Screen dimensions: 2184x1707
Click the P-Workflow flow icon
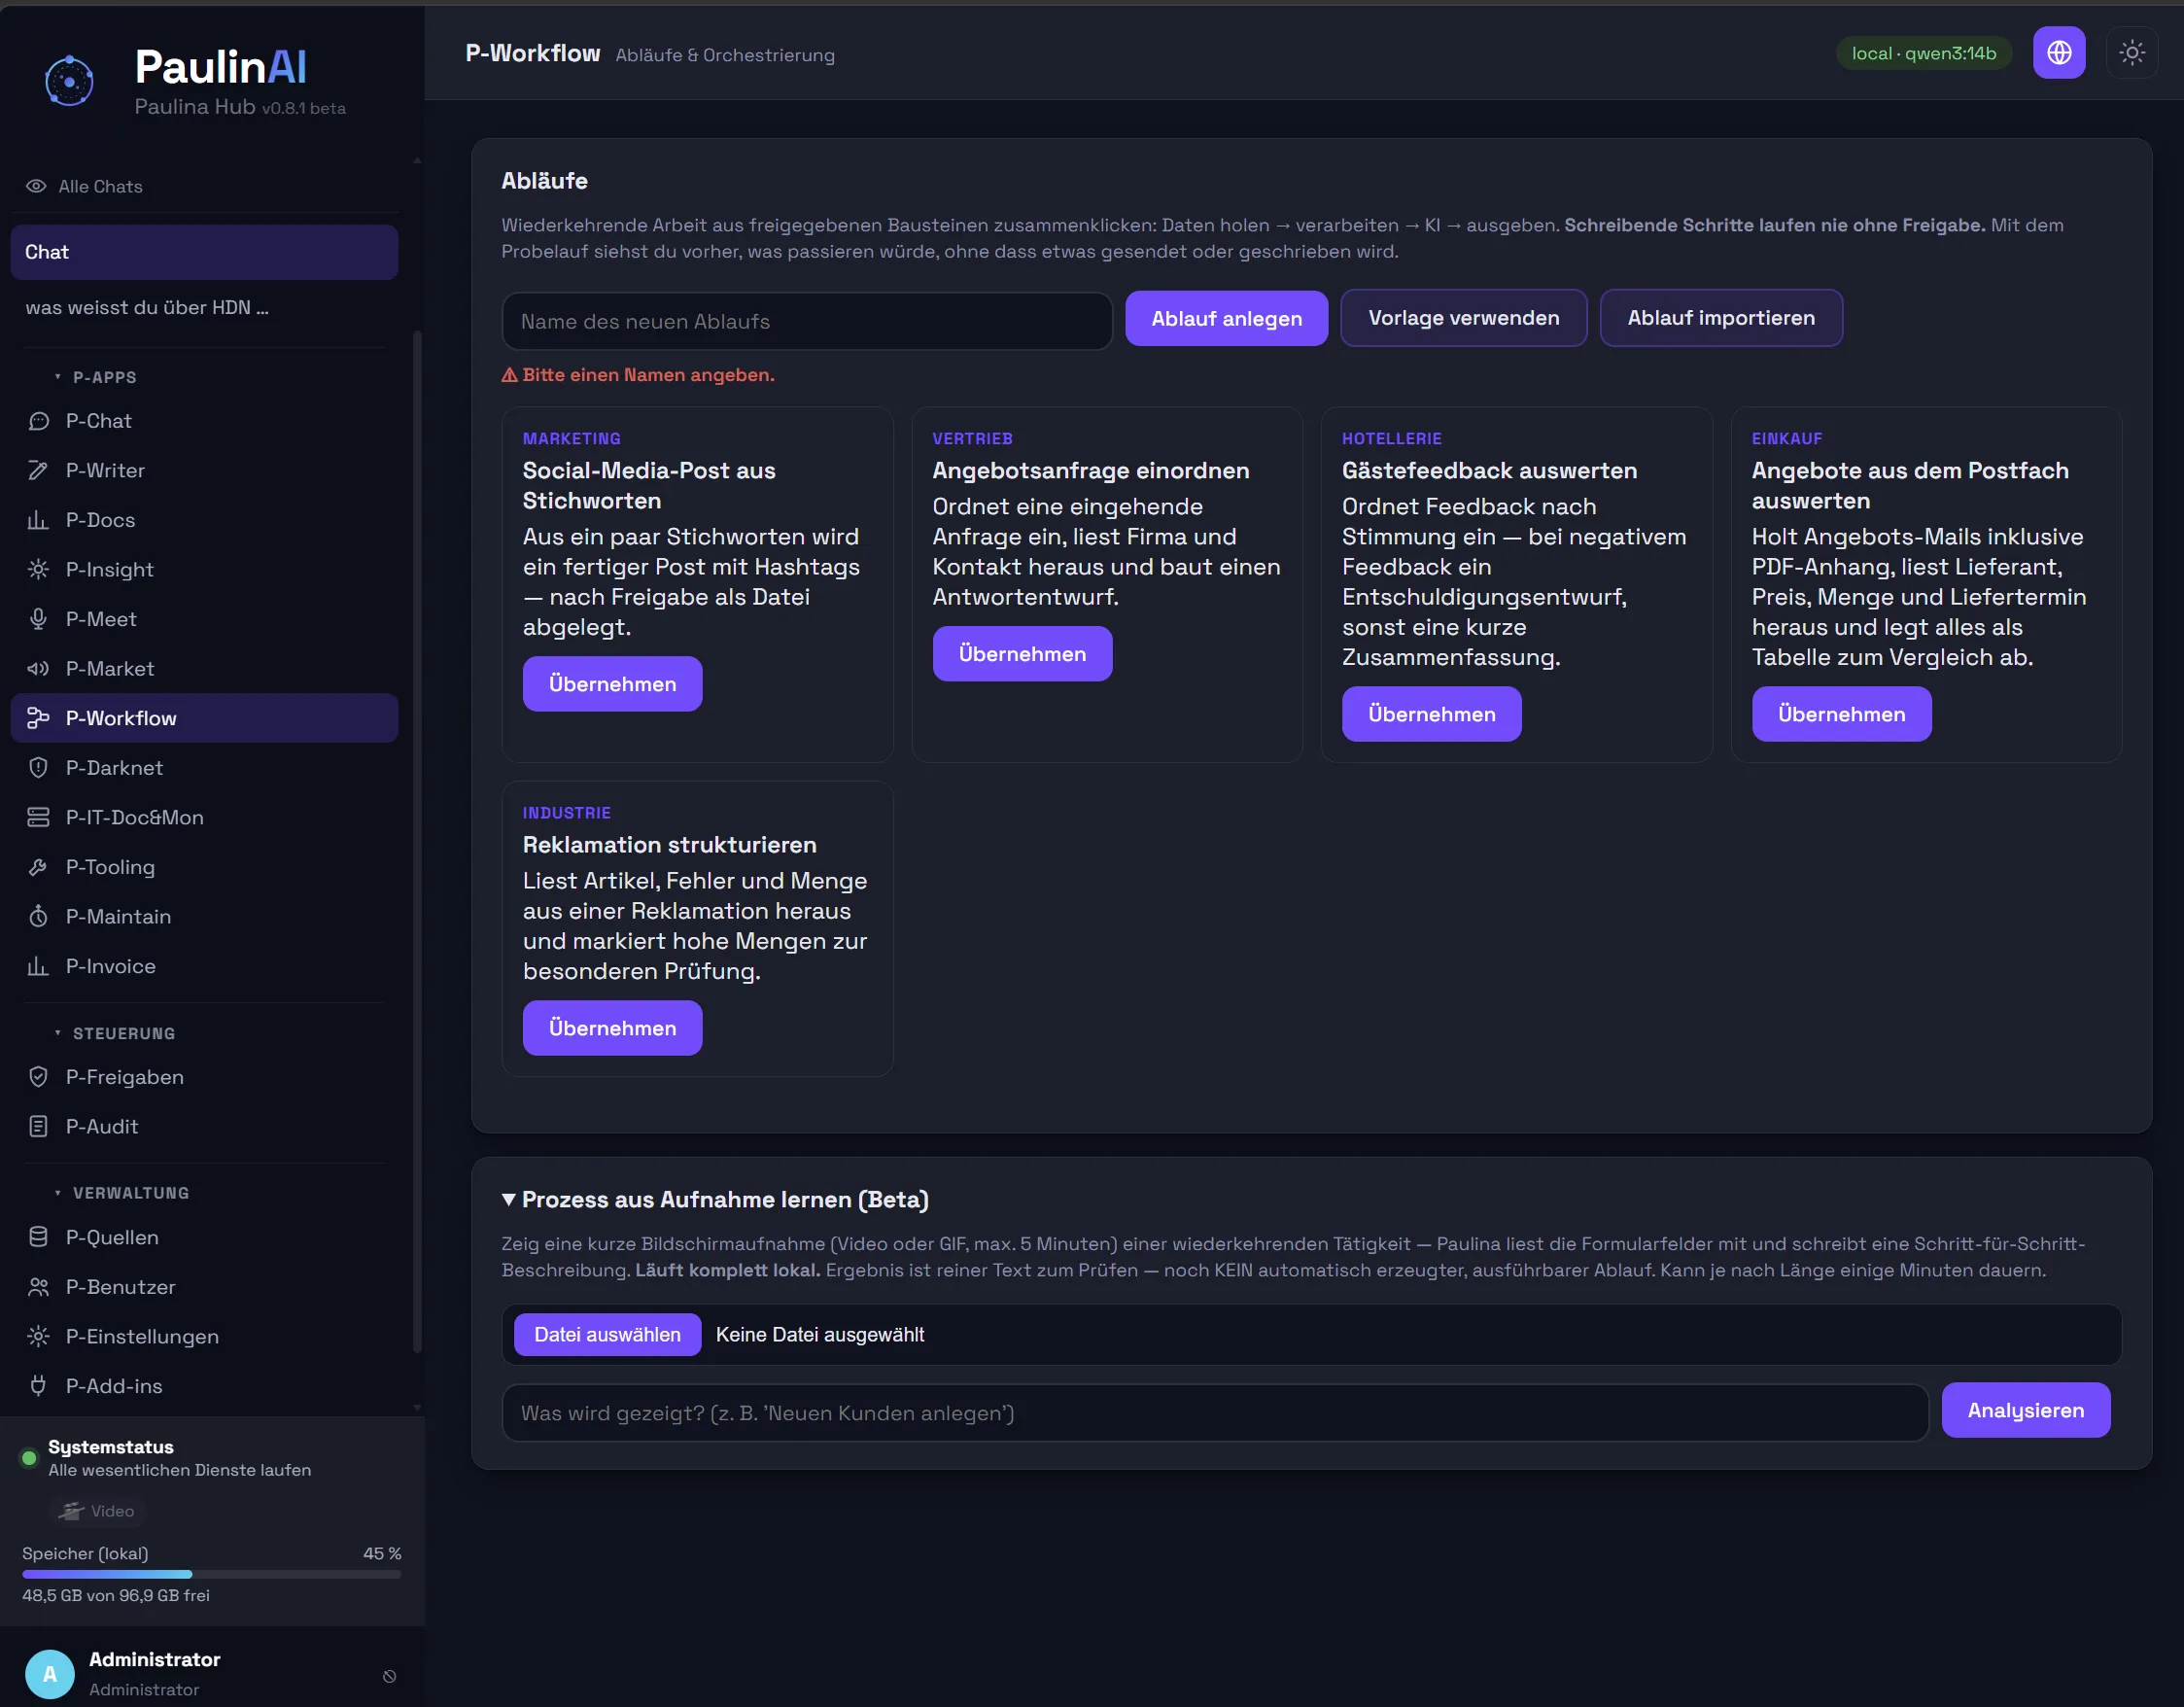[38, 718]
